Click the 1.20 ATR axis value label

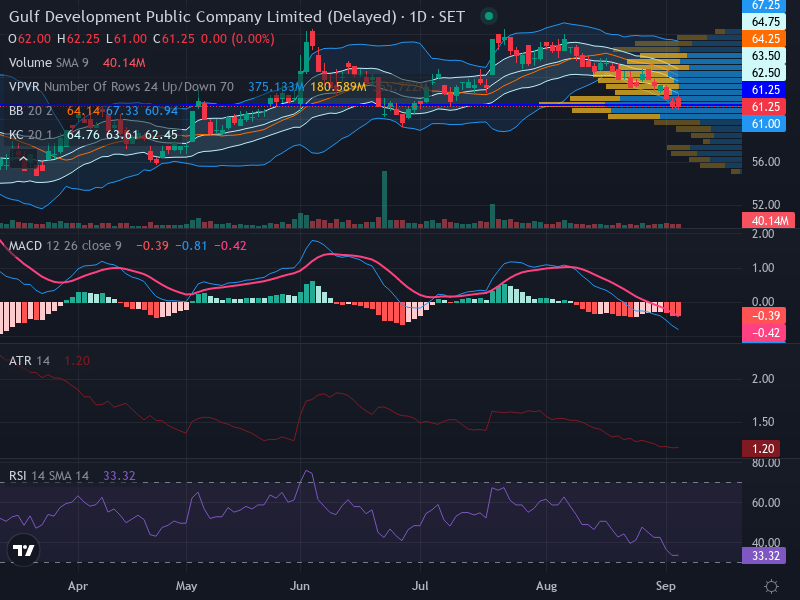[761, 448]
